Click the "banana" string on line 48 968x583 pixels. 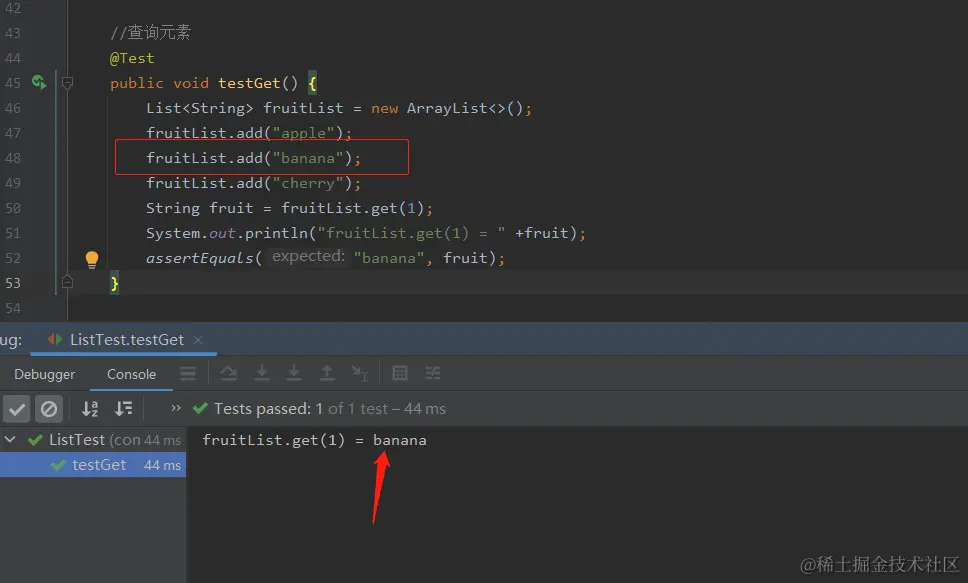(307, 158)
